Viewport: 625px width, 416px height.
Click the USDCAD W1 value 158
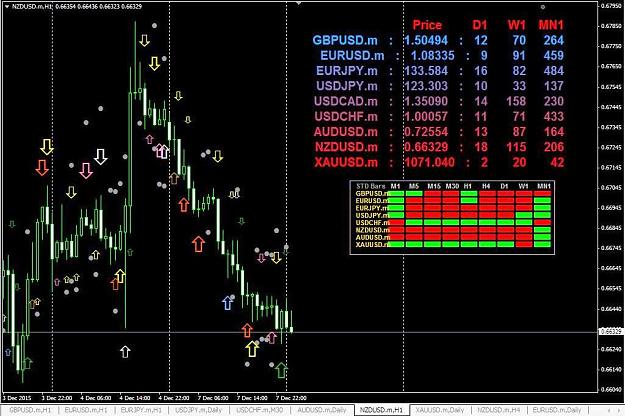click(516, 101)
